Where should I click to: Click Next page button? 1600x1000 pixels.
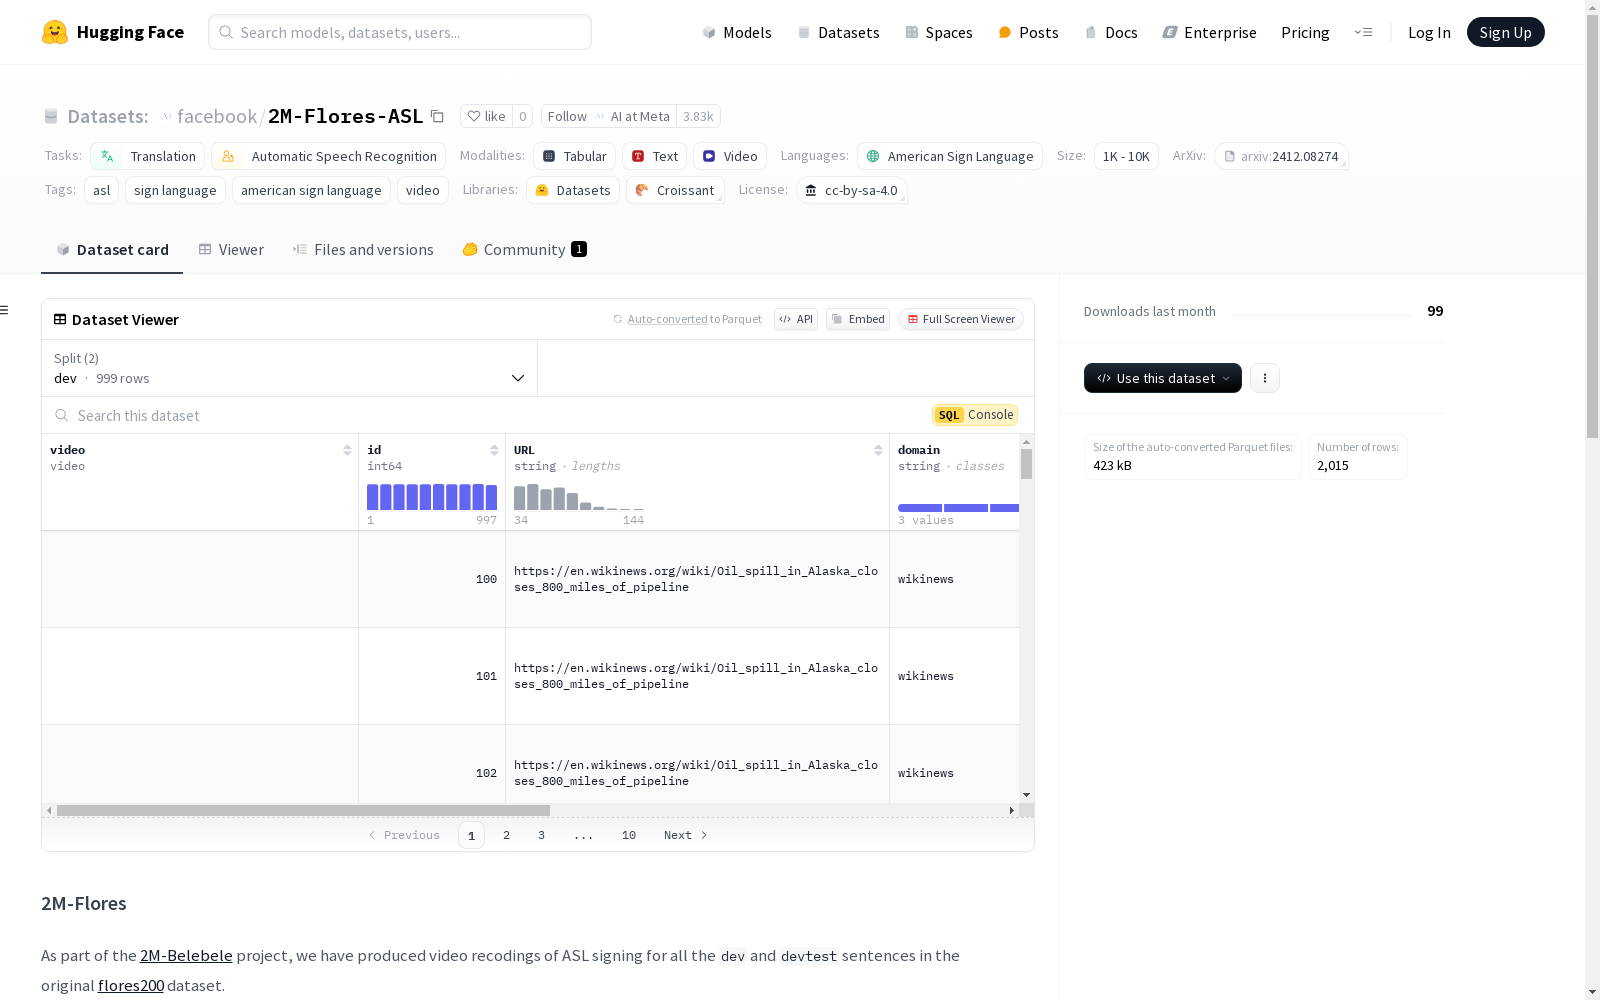point(686,835)
